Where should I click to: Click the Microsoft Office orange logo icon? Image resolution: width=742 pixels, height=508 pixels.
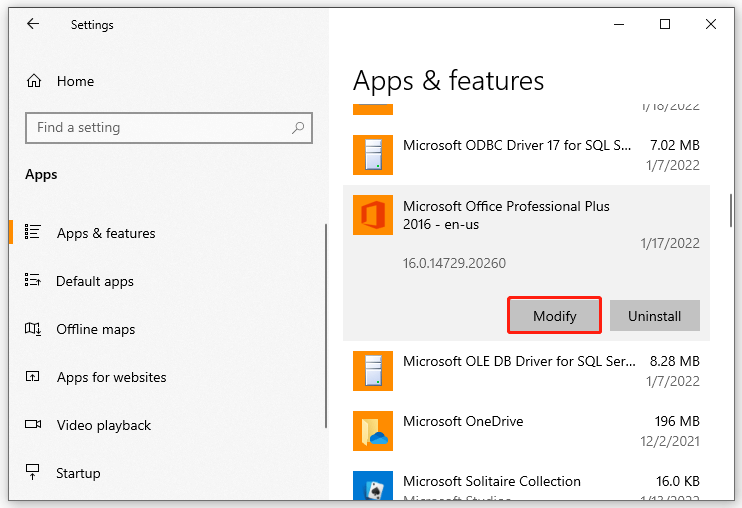click(x=373, y=215)
